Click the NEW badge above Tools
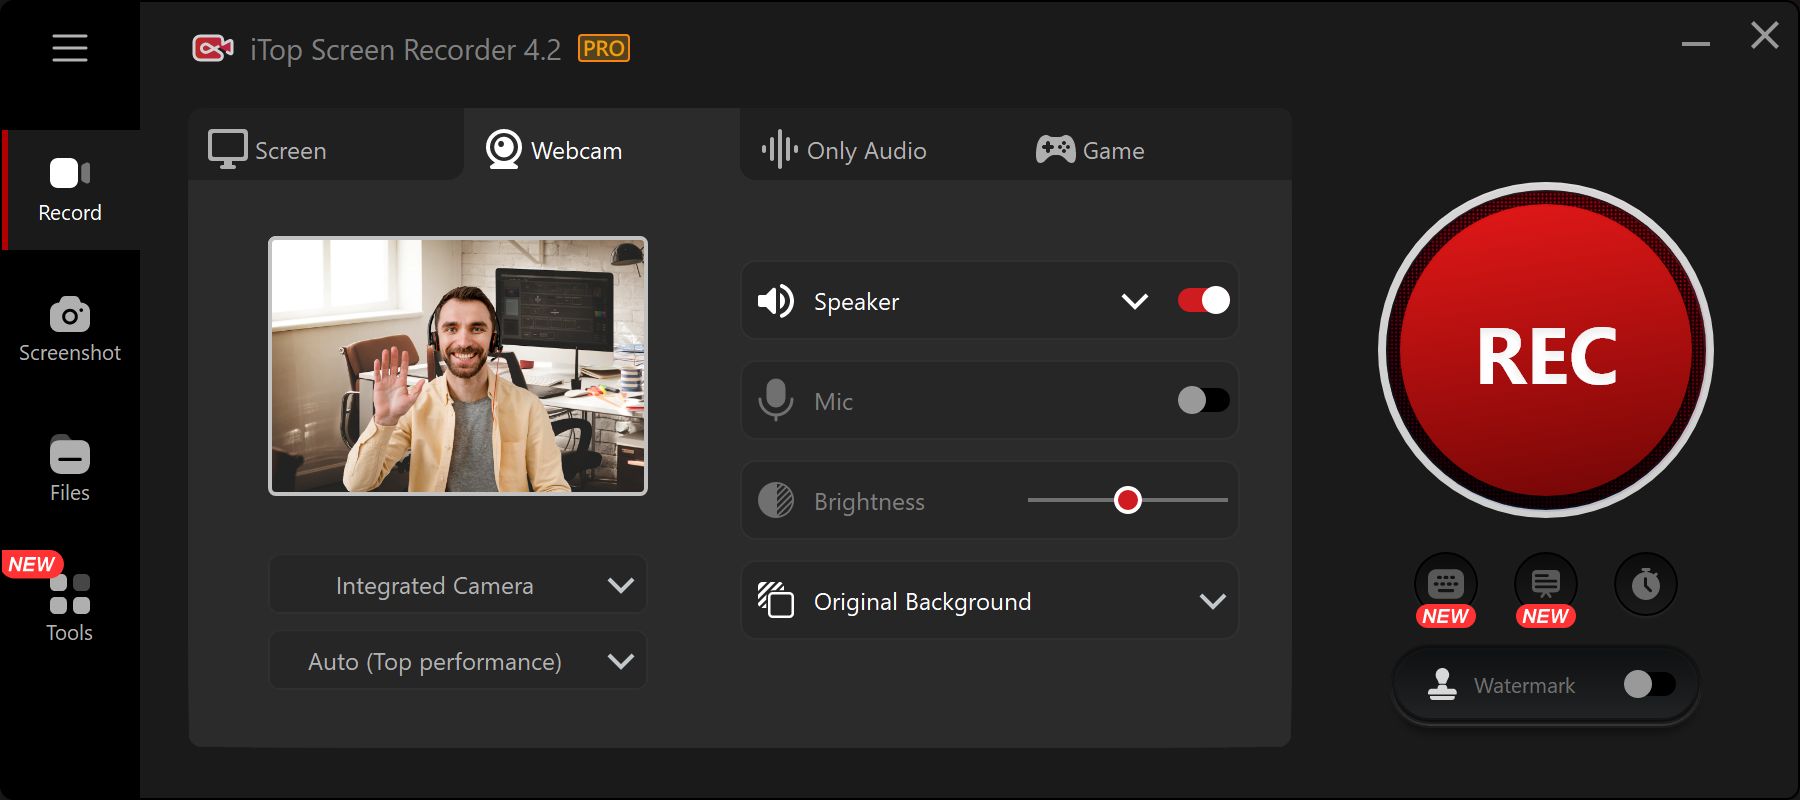The height and width of the screenshot is (800, 1800). click(32, 564)
